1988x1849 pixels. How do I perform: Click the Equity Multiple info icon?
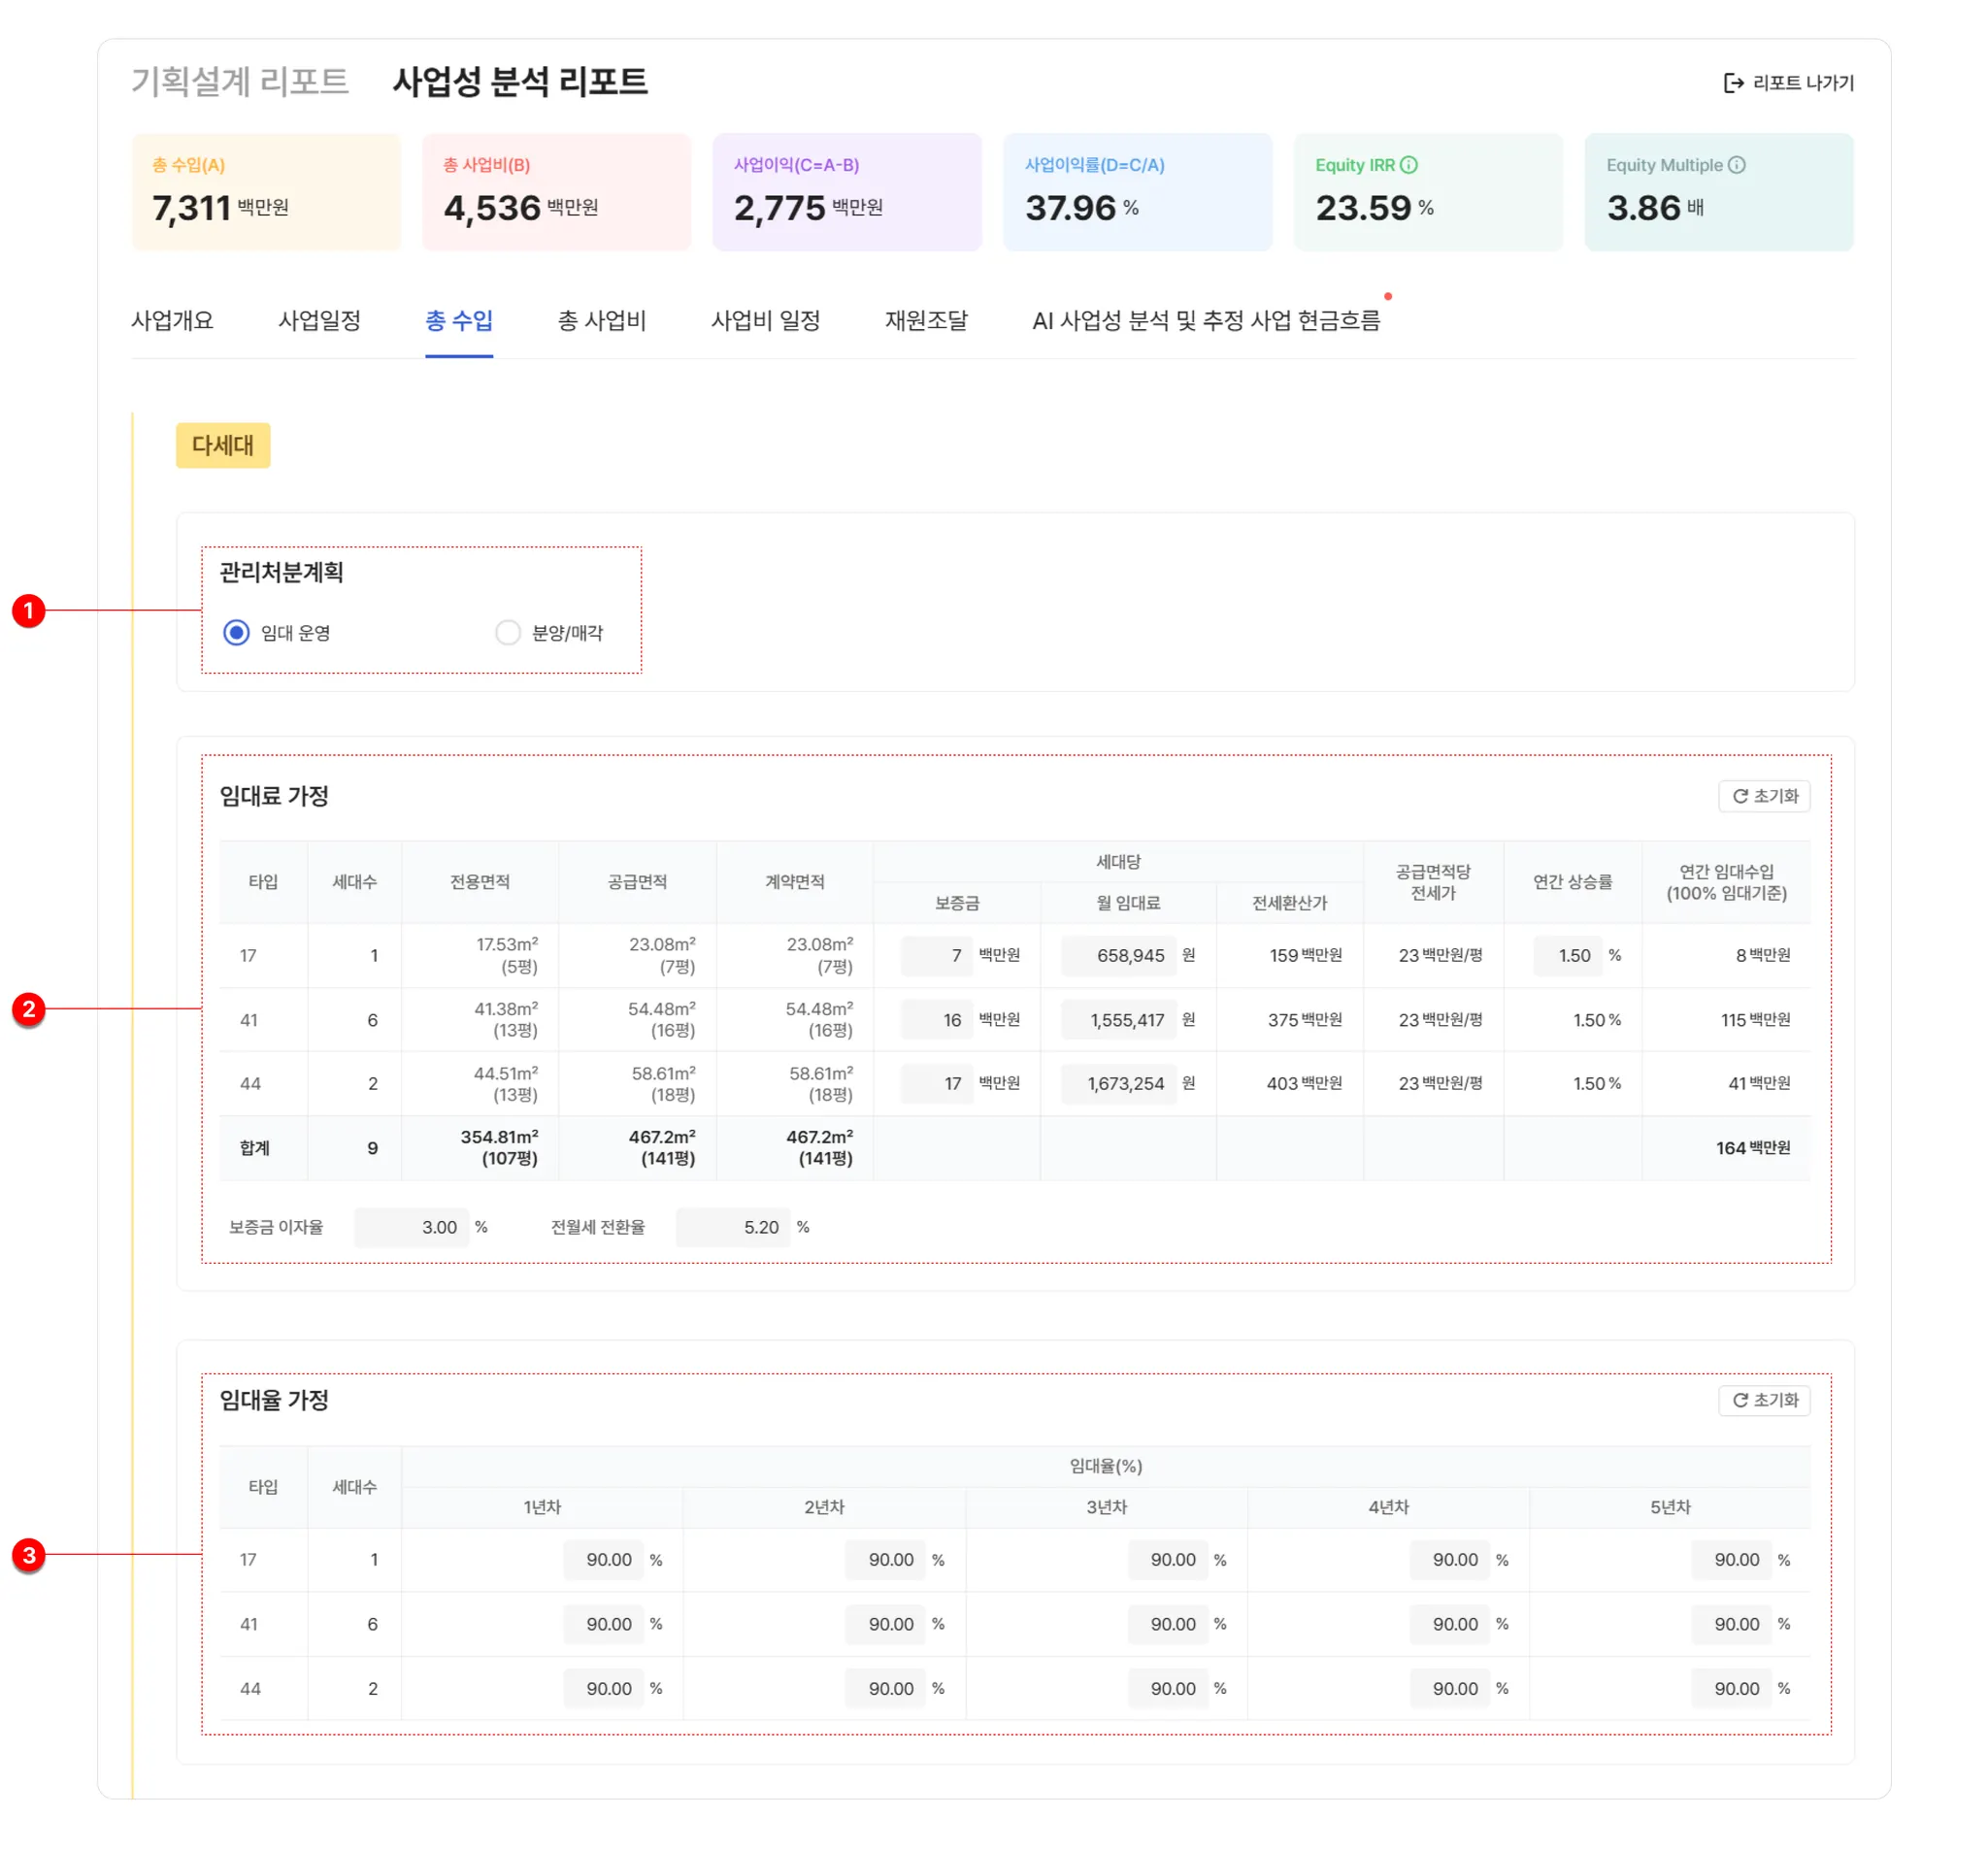click(x=1737, y=165)
